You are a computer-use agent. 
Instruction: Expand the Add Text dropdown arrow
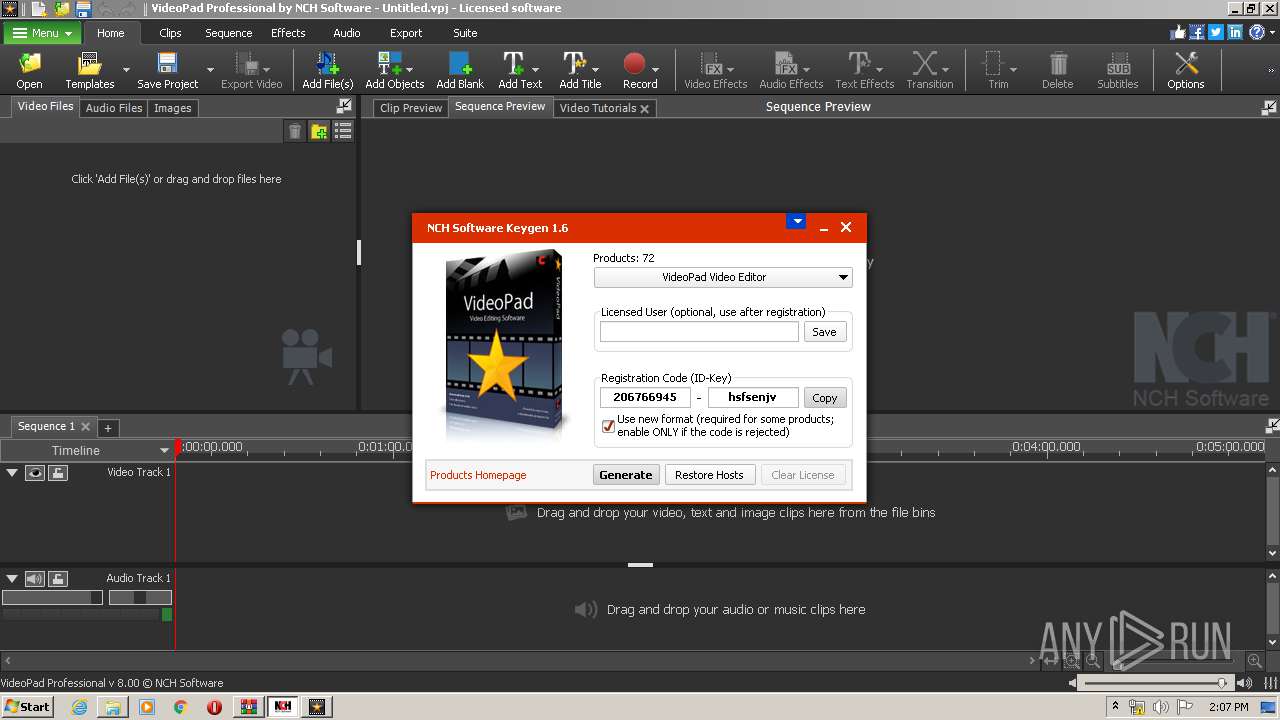(536, 70)
